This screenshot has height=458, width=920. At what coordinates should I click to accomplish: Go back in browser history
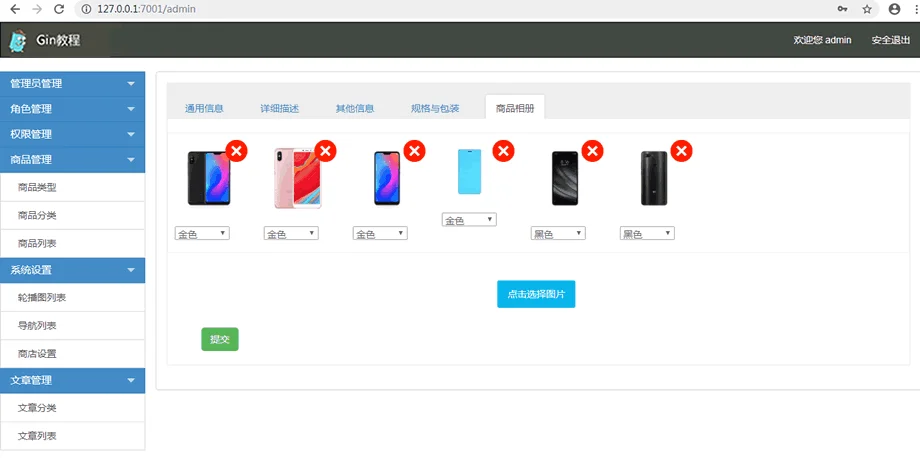coord(15,9)
